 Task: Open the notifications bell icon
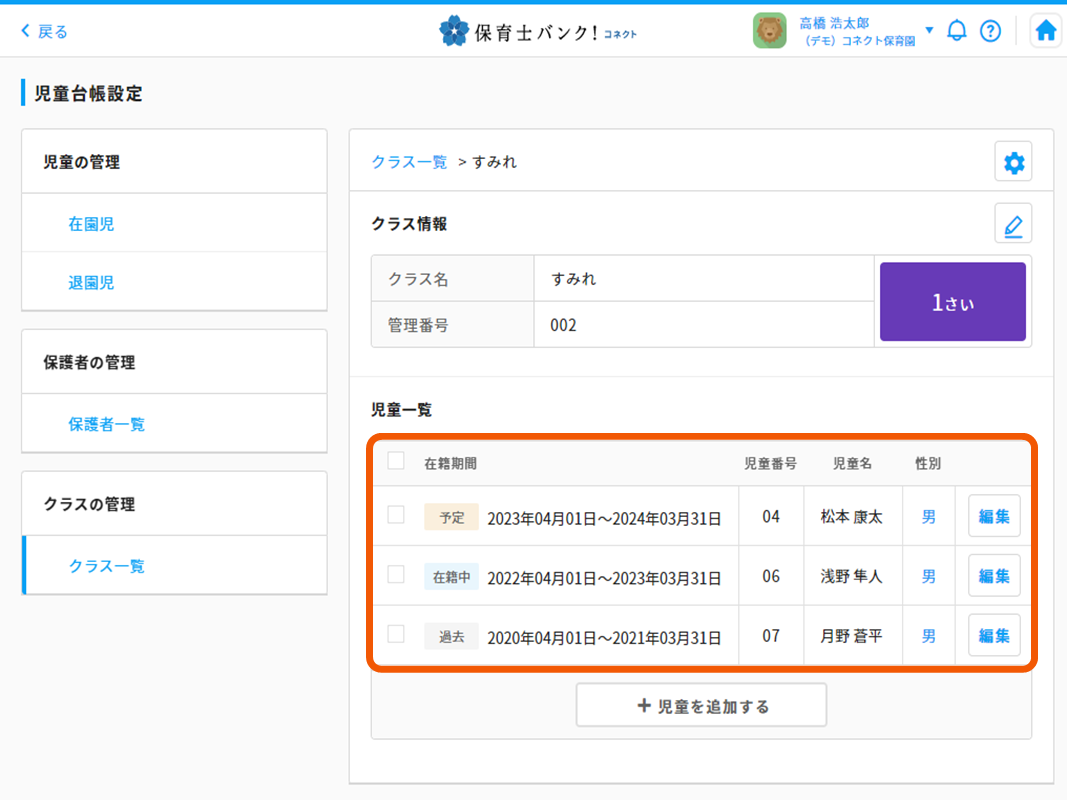click(957, 31)
